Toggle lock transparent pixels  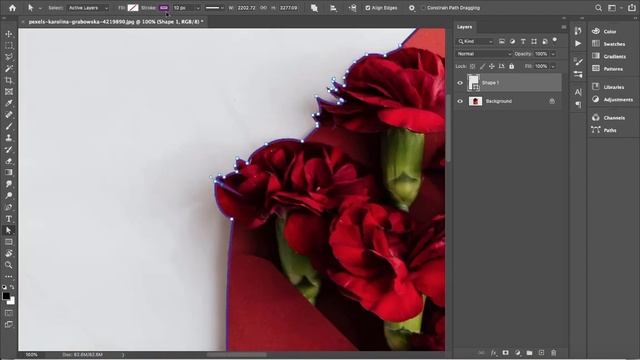(472, 66)
